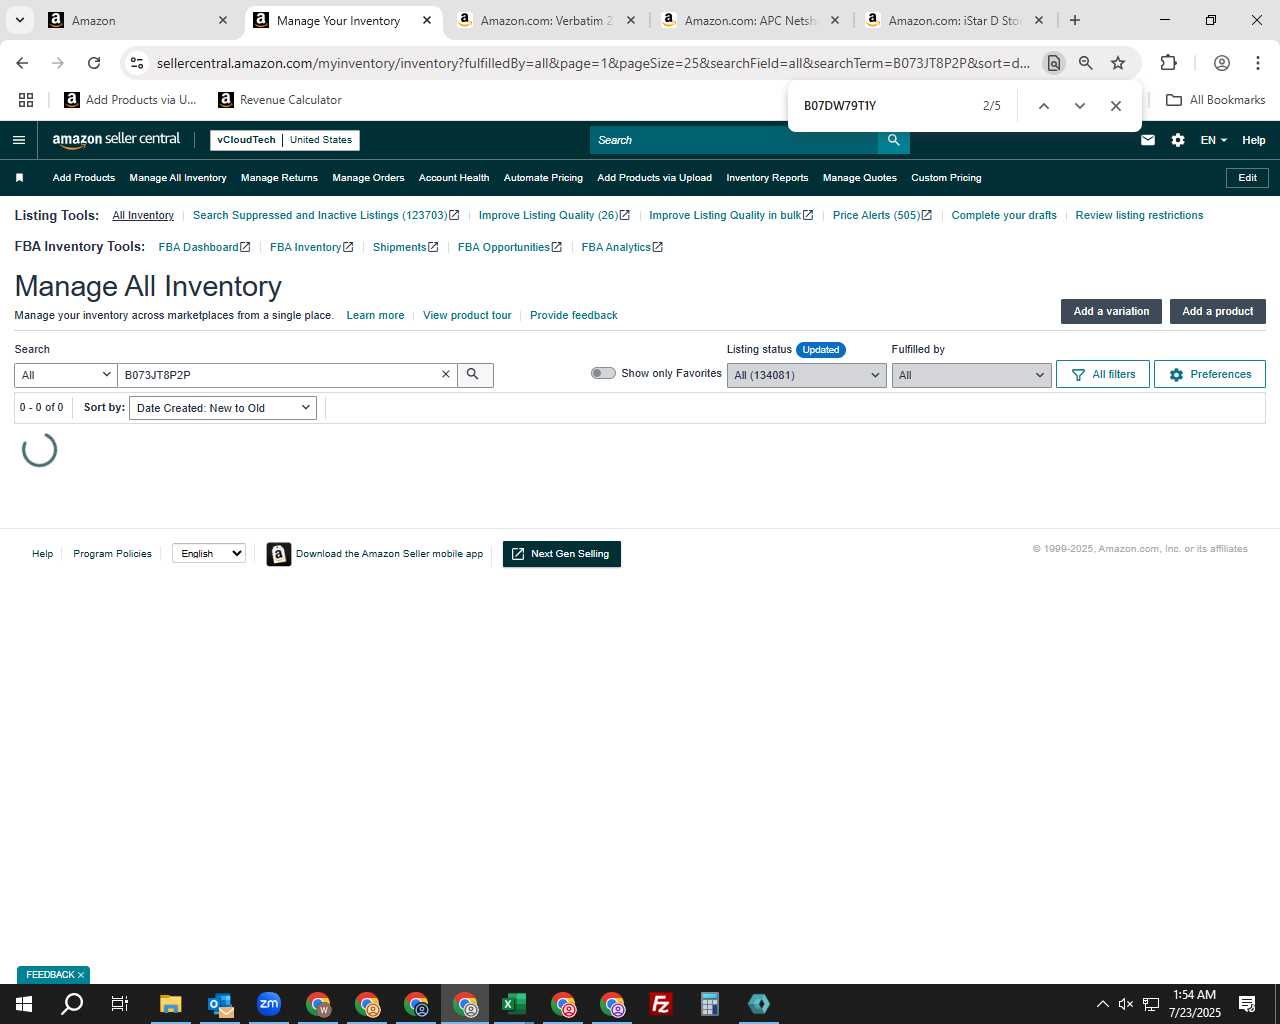Screen dimensions: 1280x1024
Task: Toggle Show only Favorites switch
Action: pos(603,373)
